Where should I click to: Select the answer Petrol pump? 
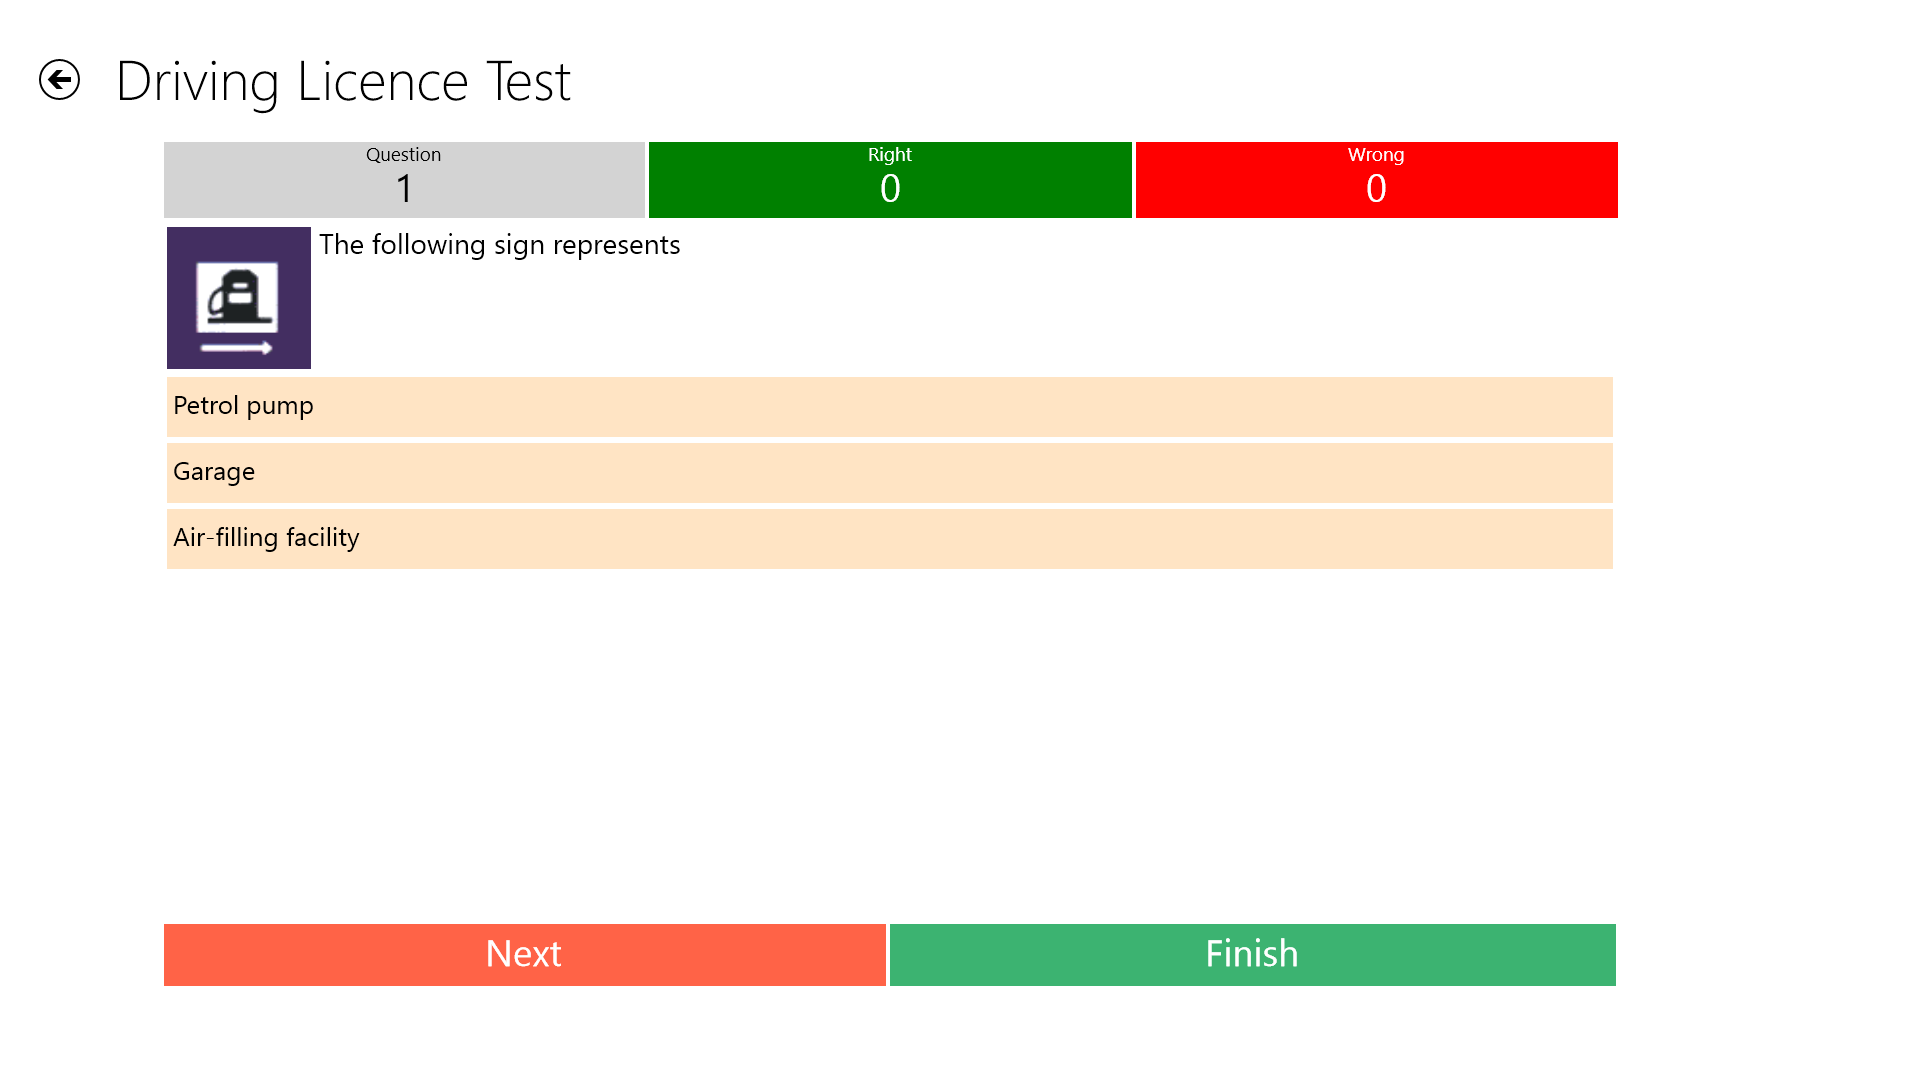click(x=889, y=406)
